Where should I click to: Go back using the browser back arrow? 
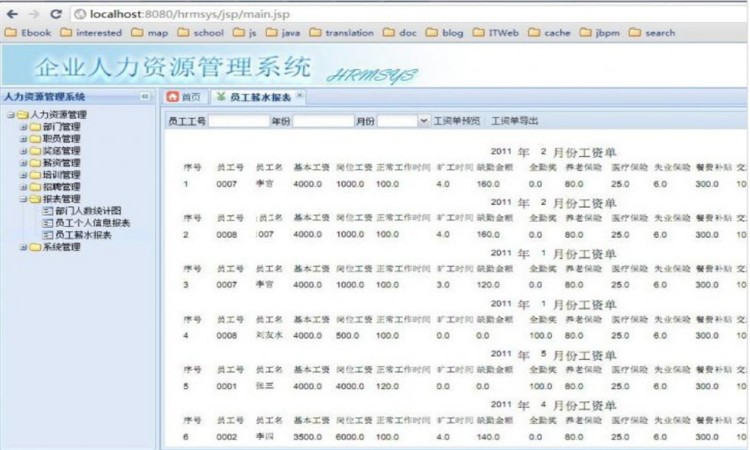pyautogui.click(x=12, y=14)
